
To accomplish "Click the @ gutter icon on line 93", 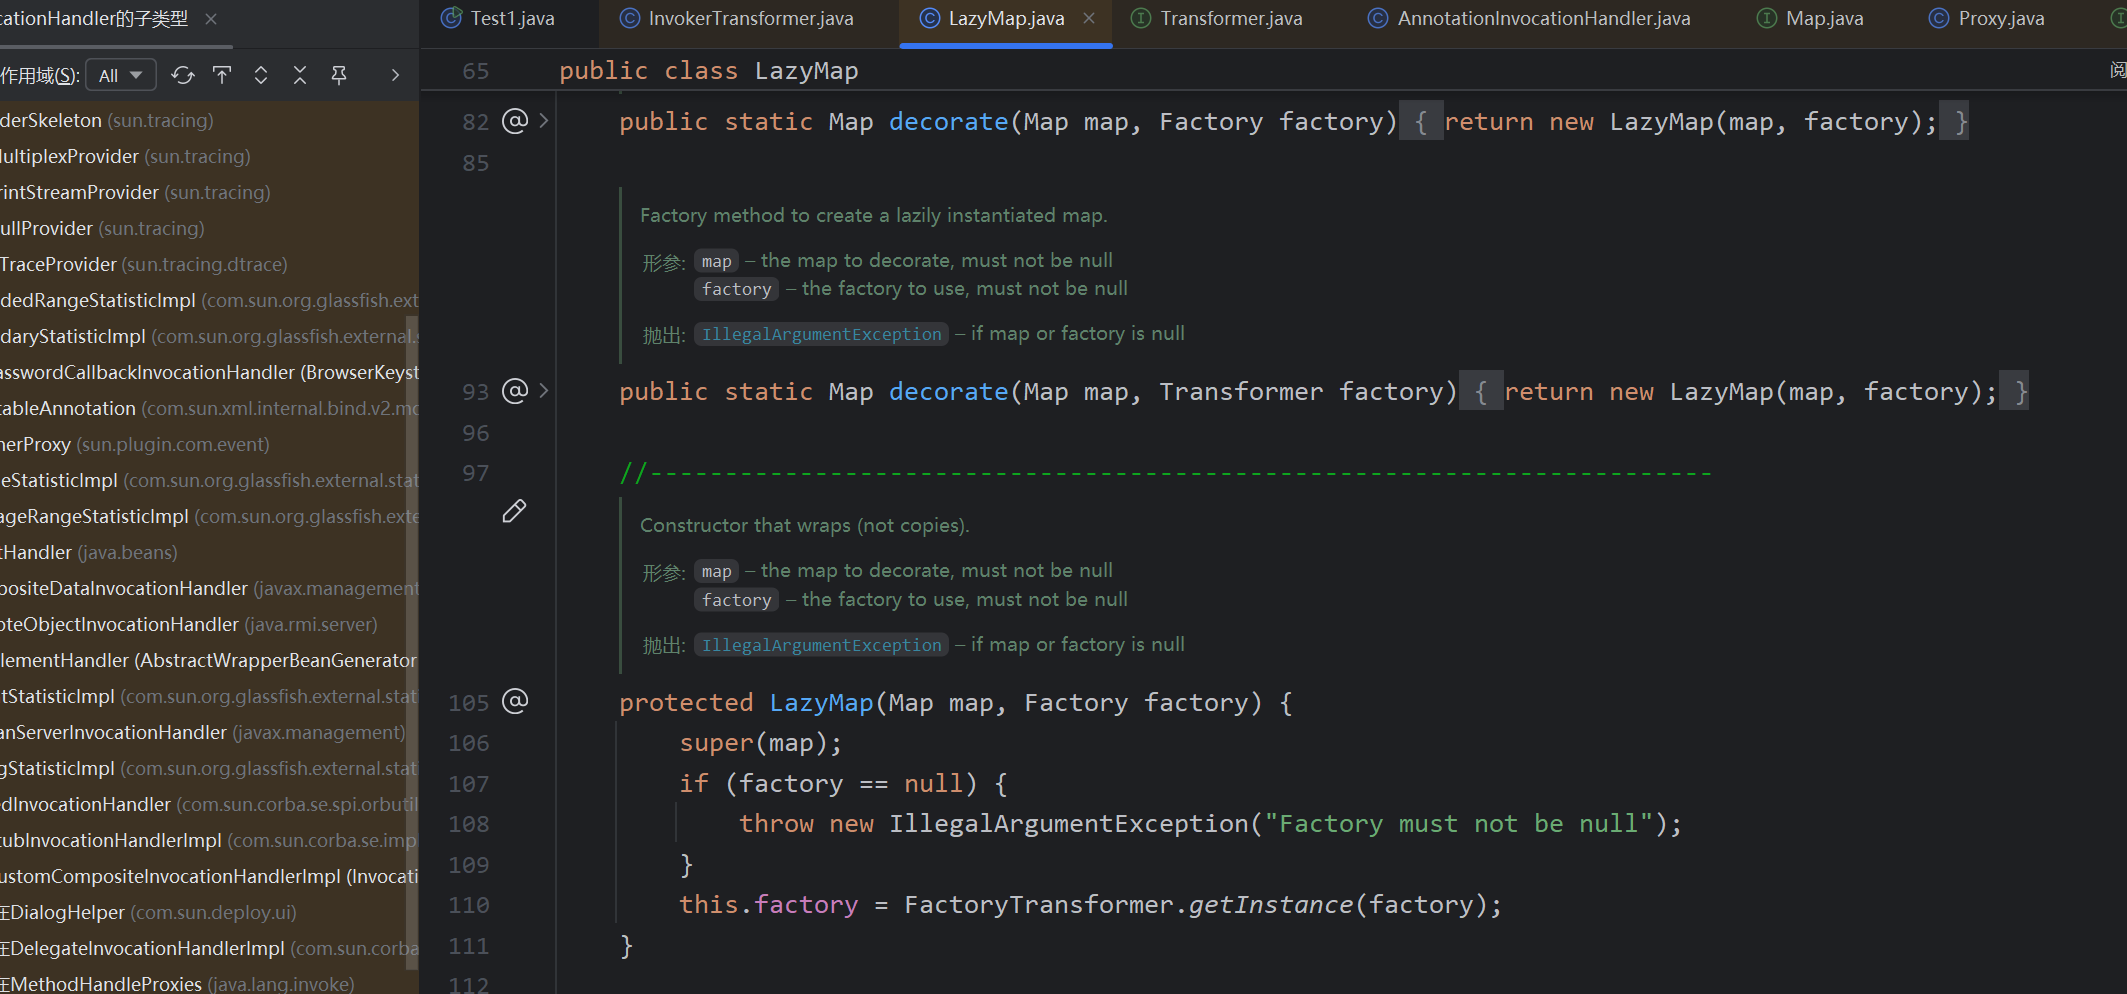I will click(515, 391).
